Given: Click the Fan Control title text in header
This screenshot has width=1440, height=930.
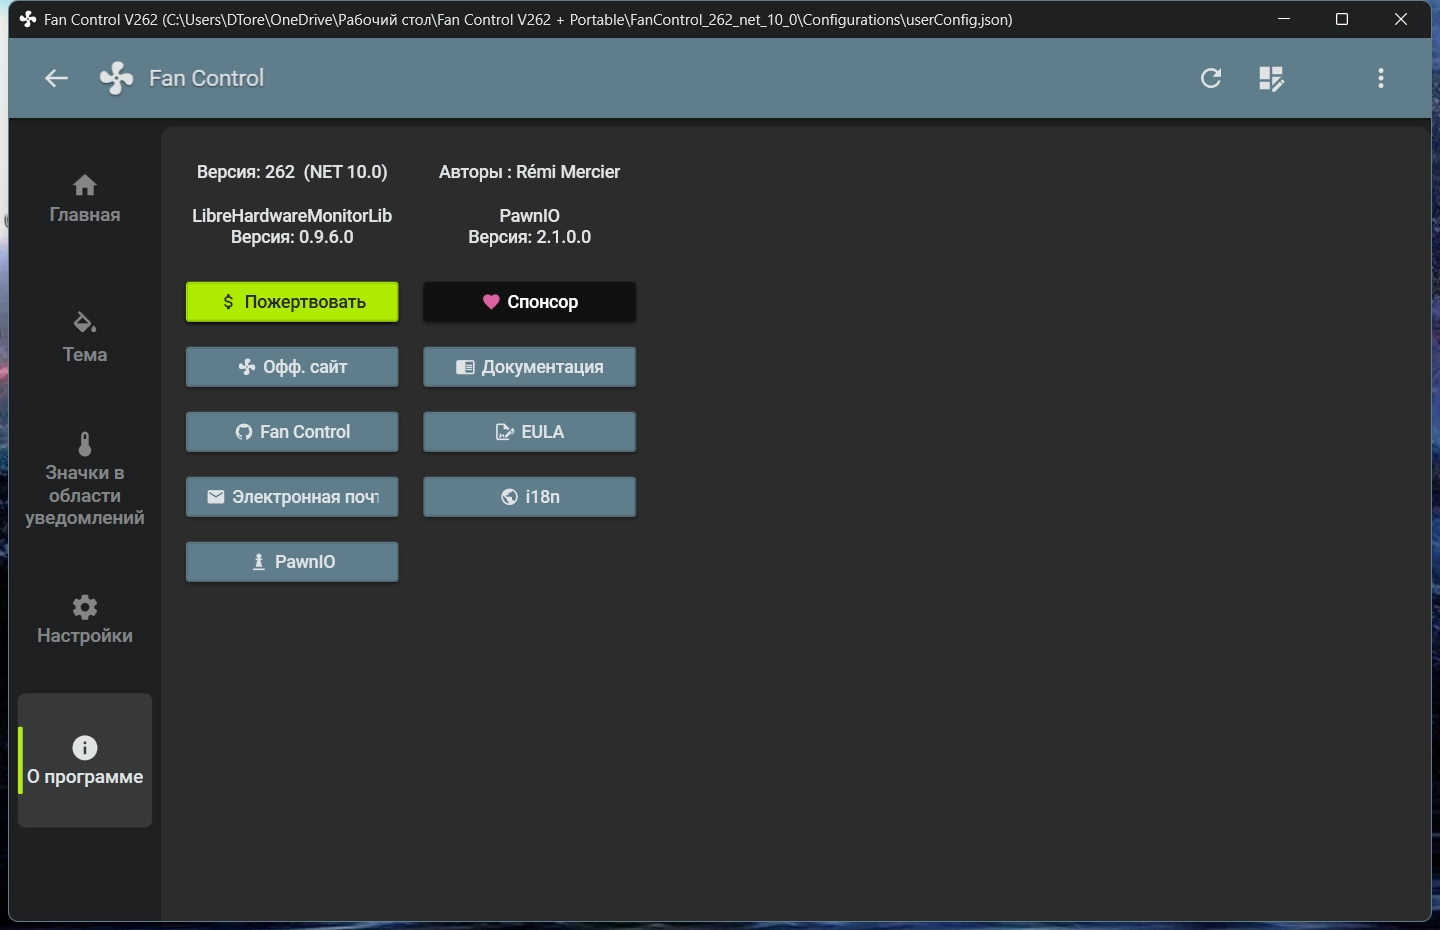Looking at the screenshot, I should (x=206, y=78).
